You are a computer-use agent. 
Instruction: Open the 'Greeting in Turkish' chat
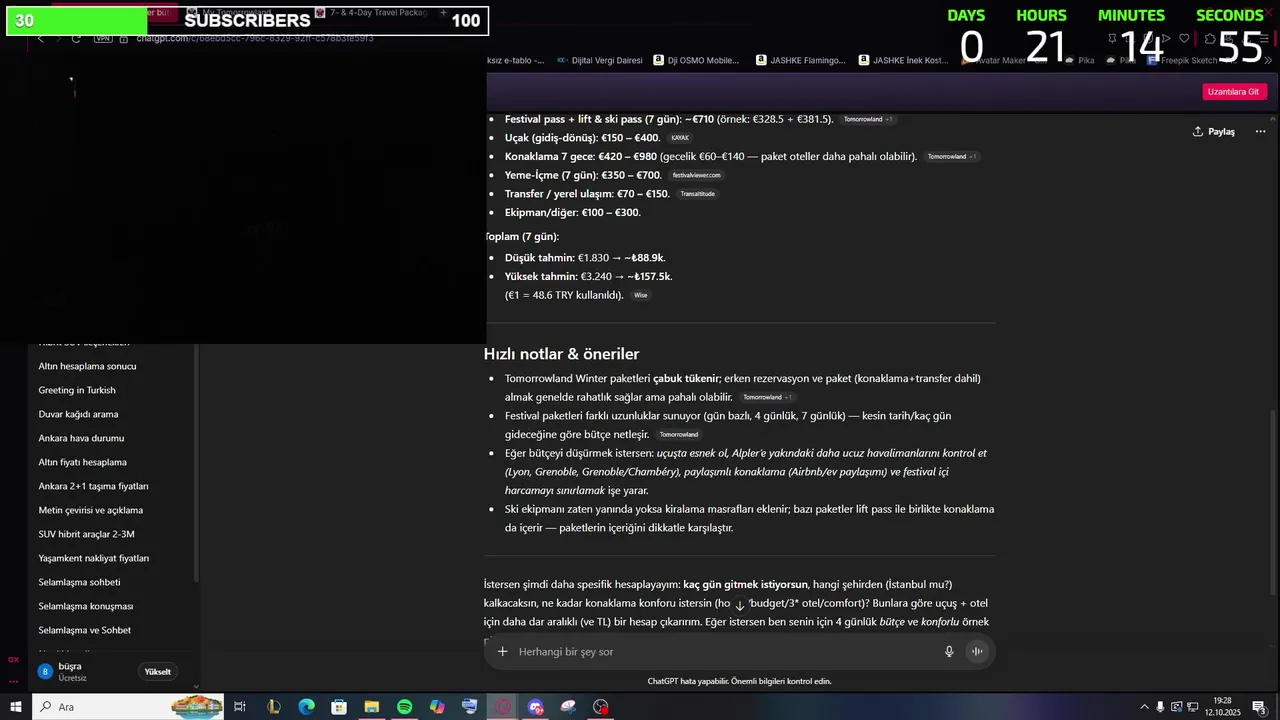(77, 390)
